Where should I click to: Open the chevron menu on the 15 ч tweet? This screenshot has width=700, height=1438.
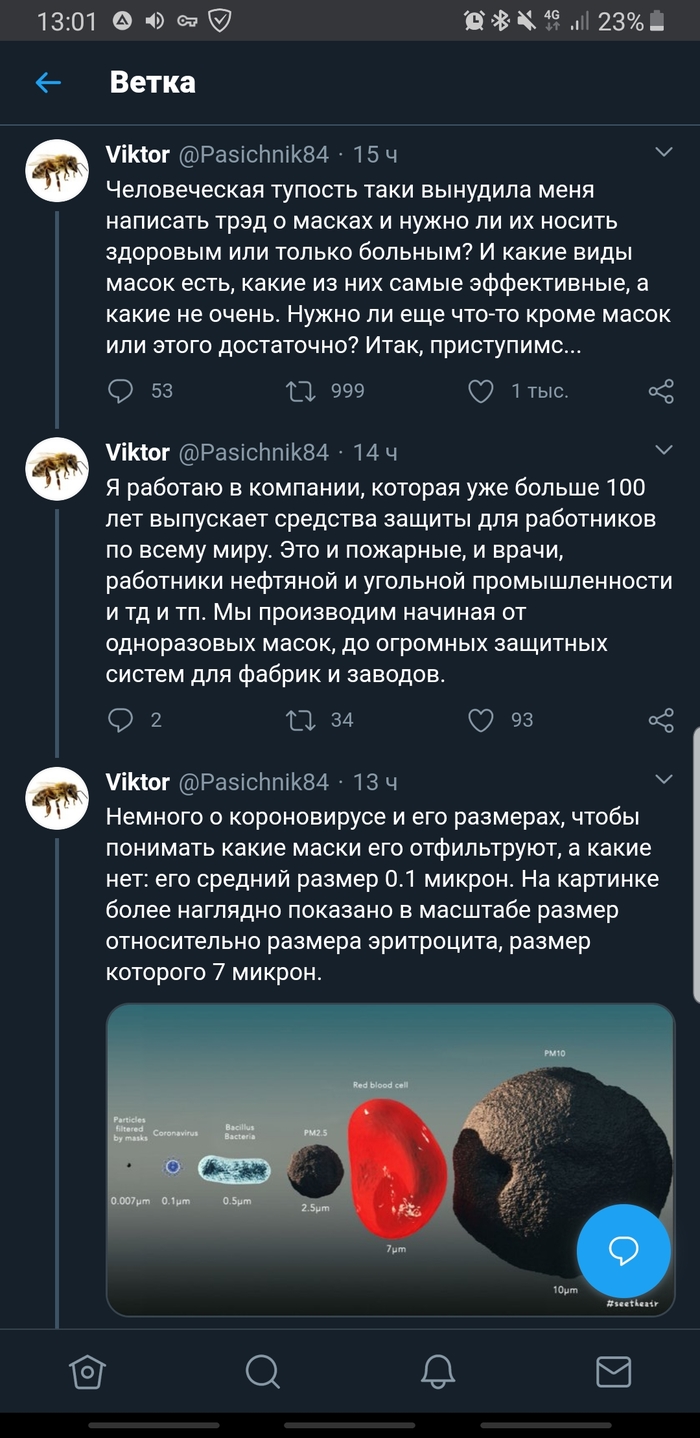663,152
